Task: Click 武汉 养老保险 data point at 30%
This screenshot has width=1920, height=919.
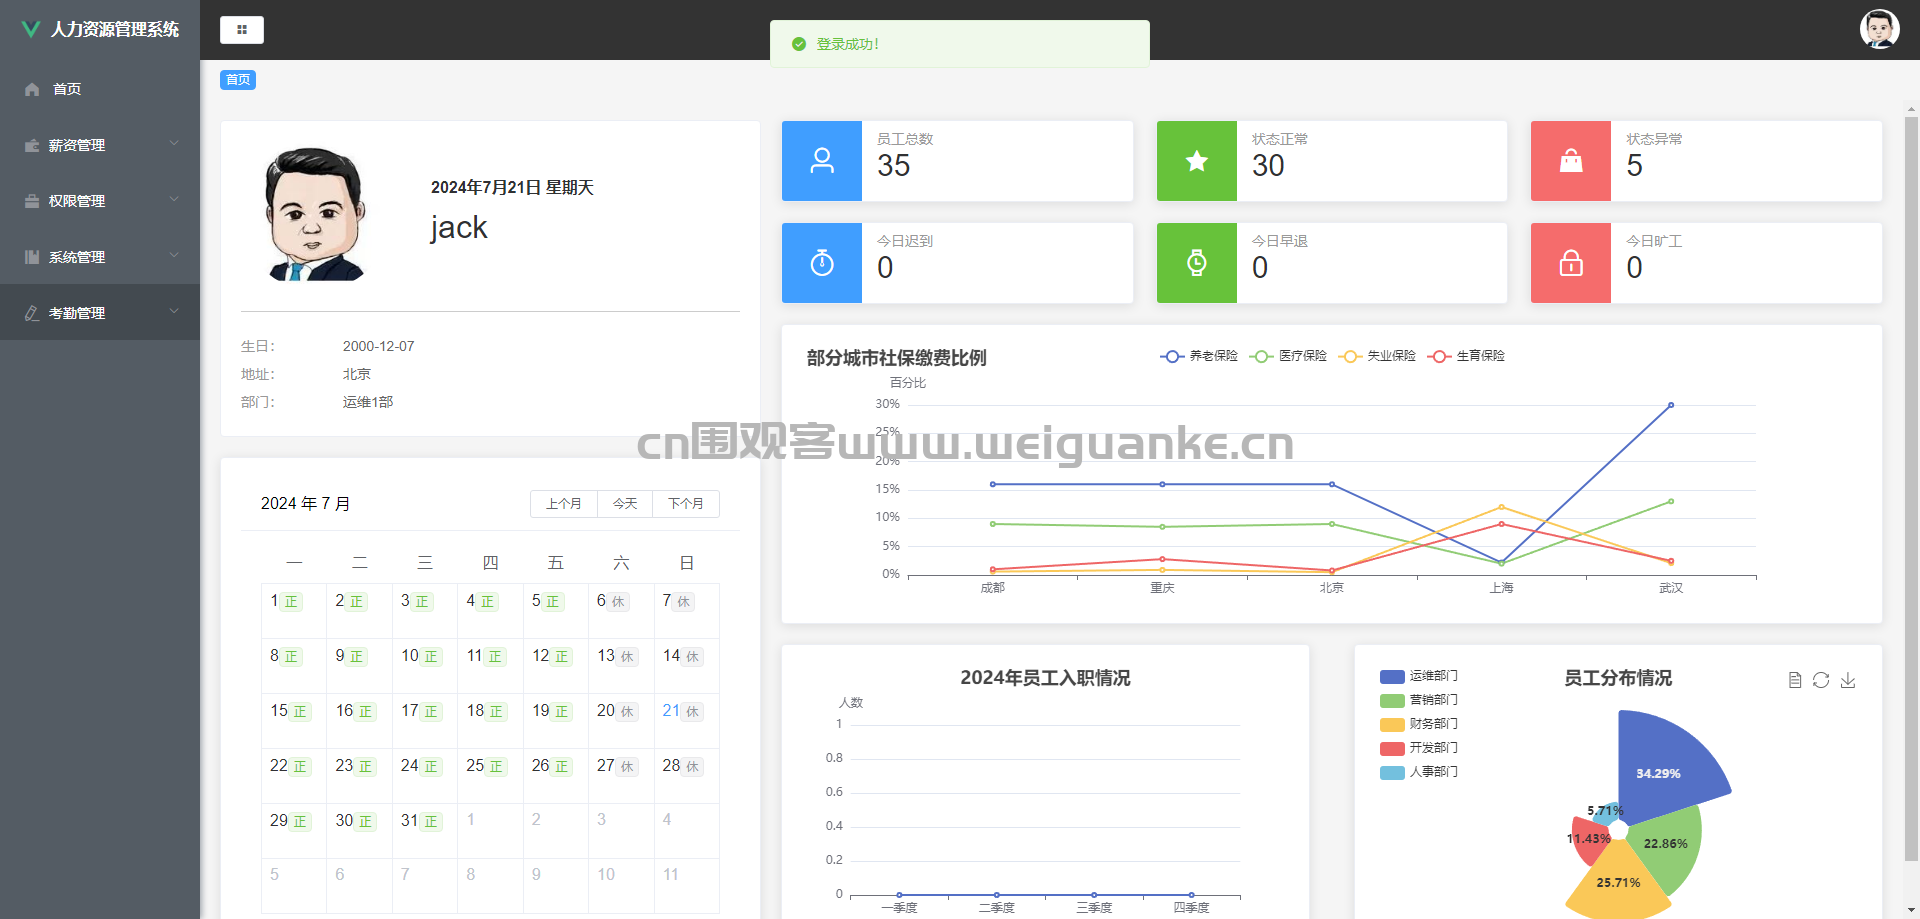Action: (x=1671, y=405)
